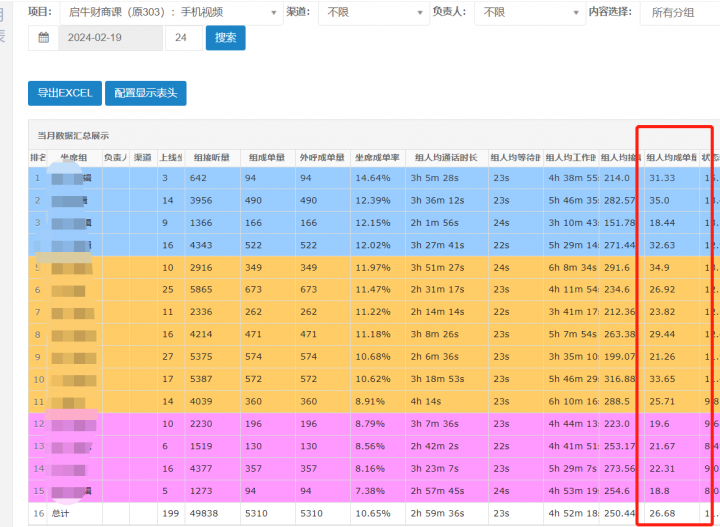Open the 项目 dropdown showing 启牛财商课
This screenshot has height=527, width=720.
[x=171, y=12]
